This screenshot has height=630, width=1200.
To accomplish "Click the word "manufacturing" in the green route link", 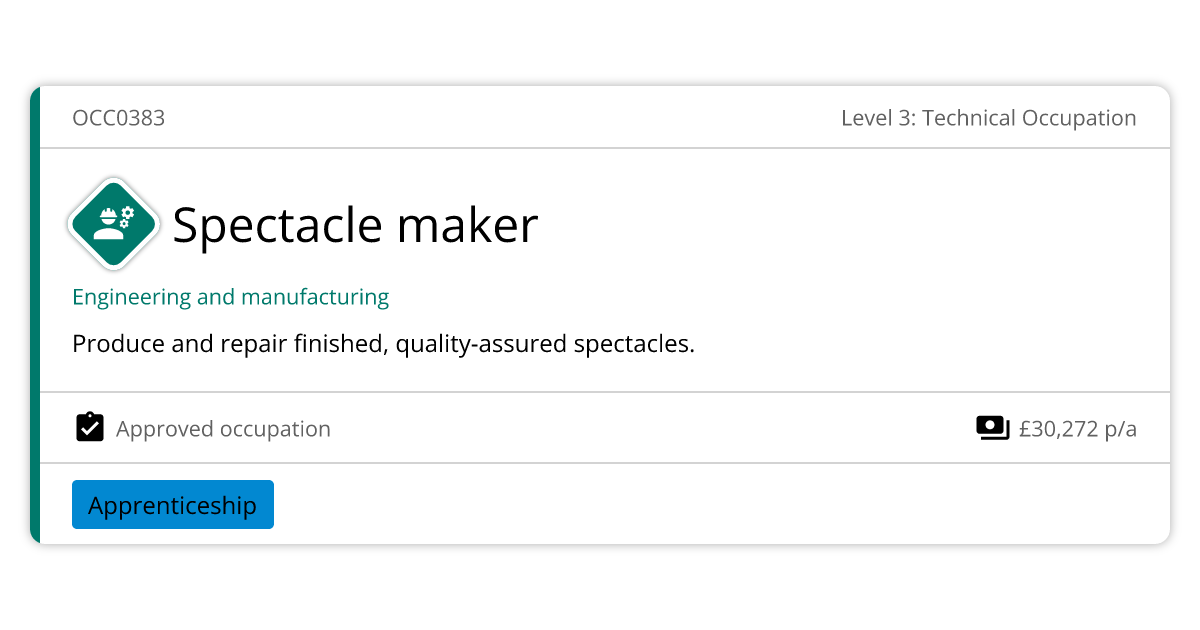I will pos(315,297).
